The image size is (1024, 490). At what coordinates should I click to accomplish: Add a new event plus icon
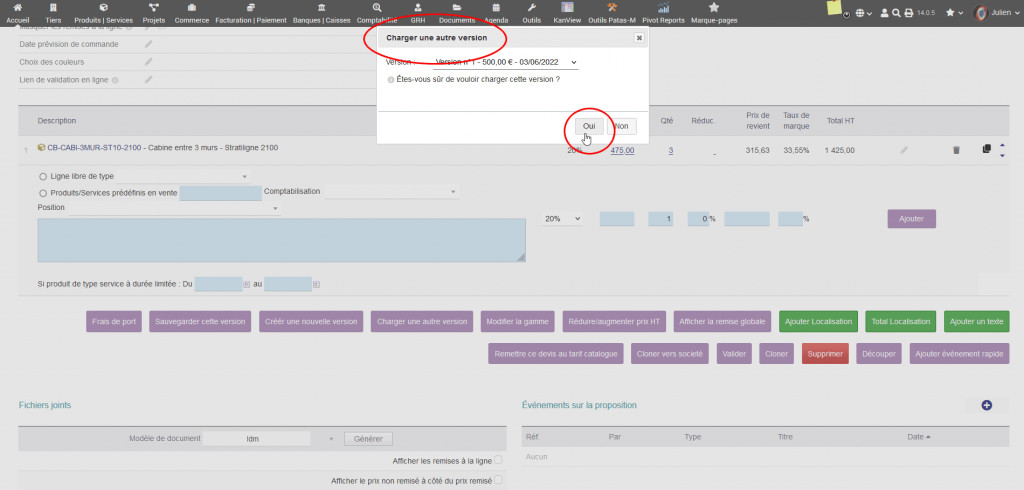coord(986,405)
